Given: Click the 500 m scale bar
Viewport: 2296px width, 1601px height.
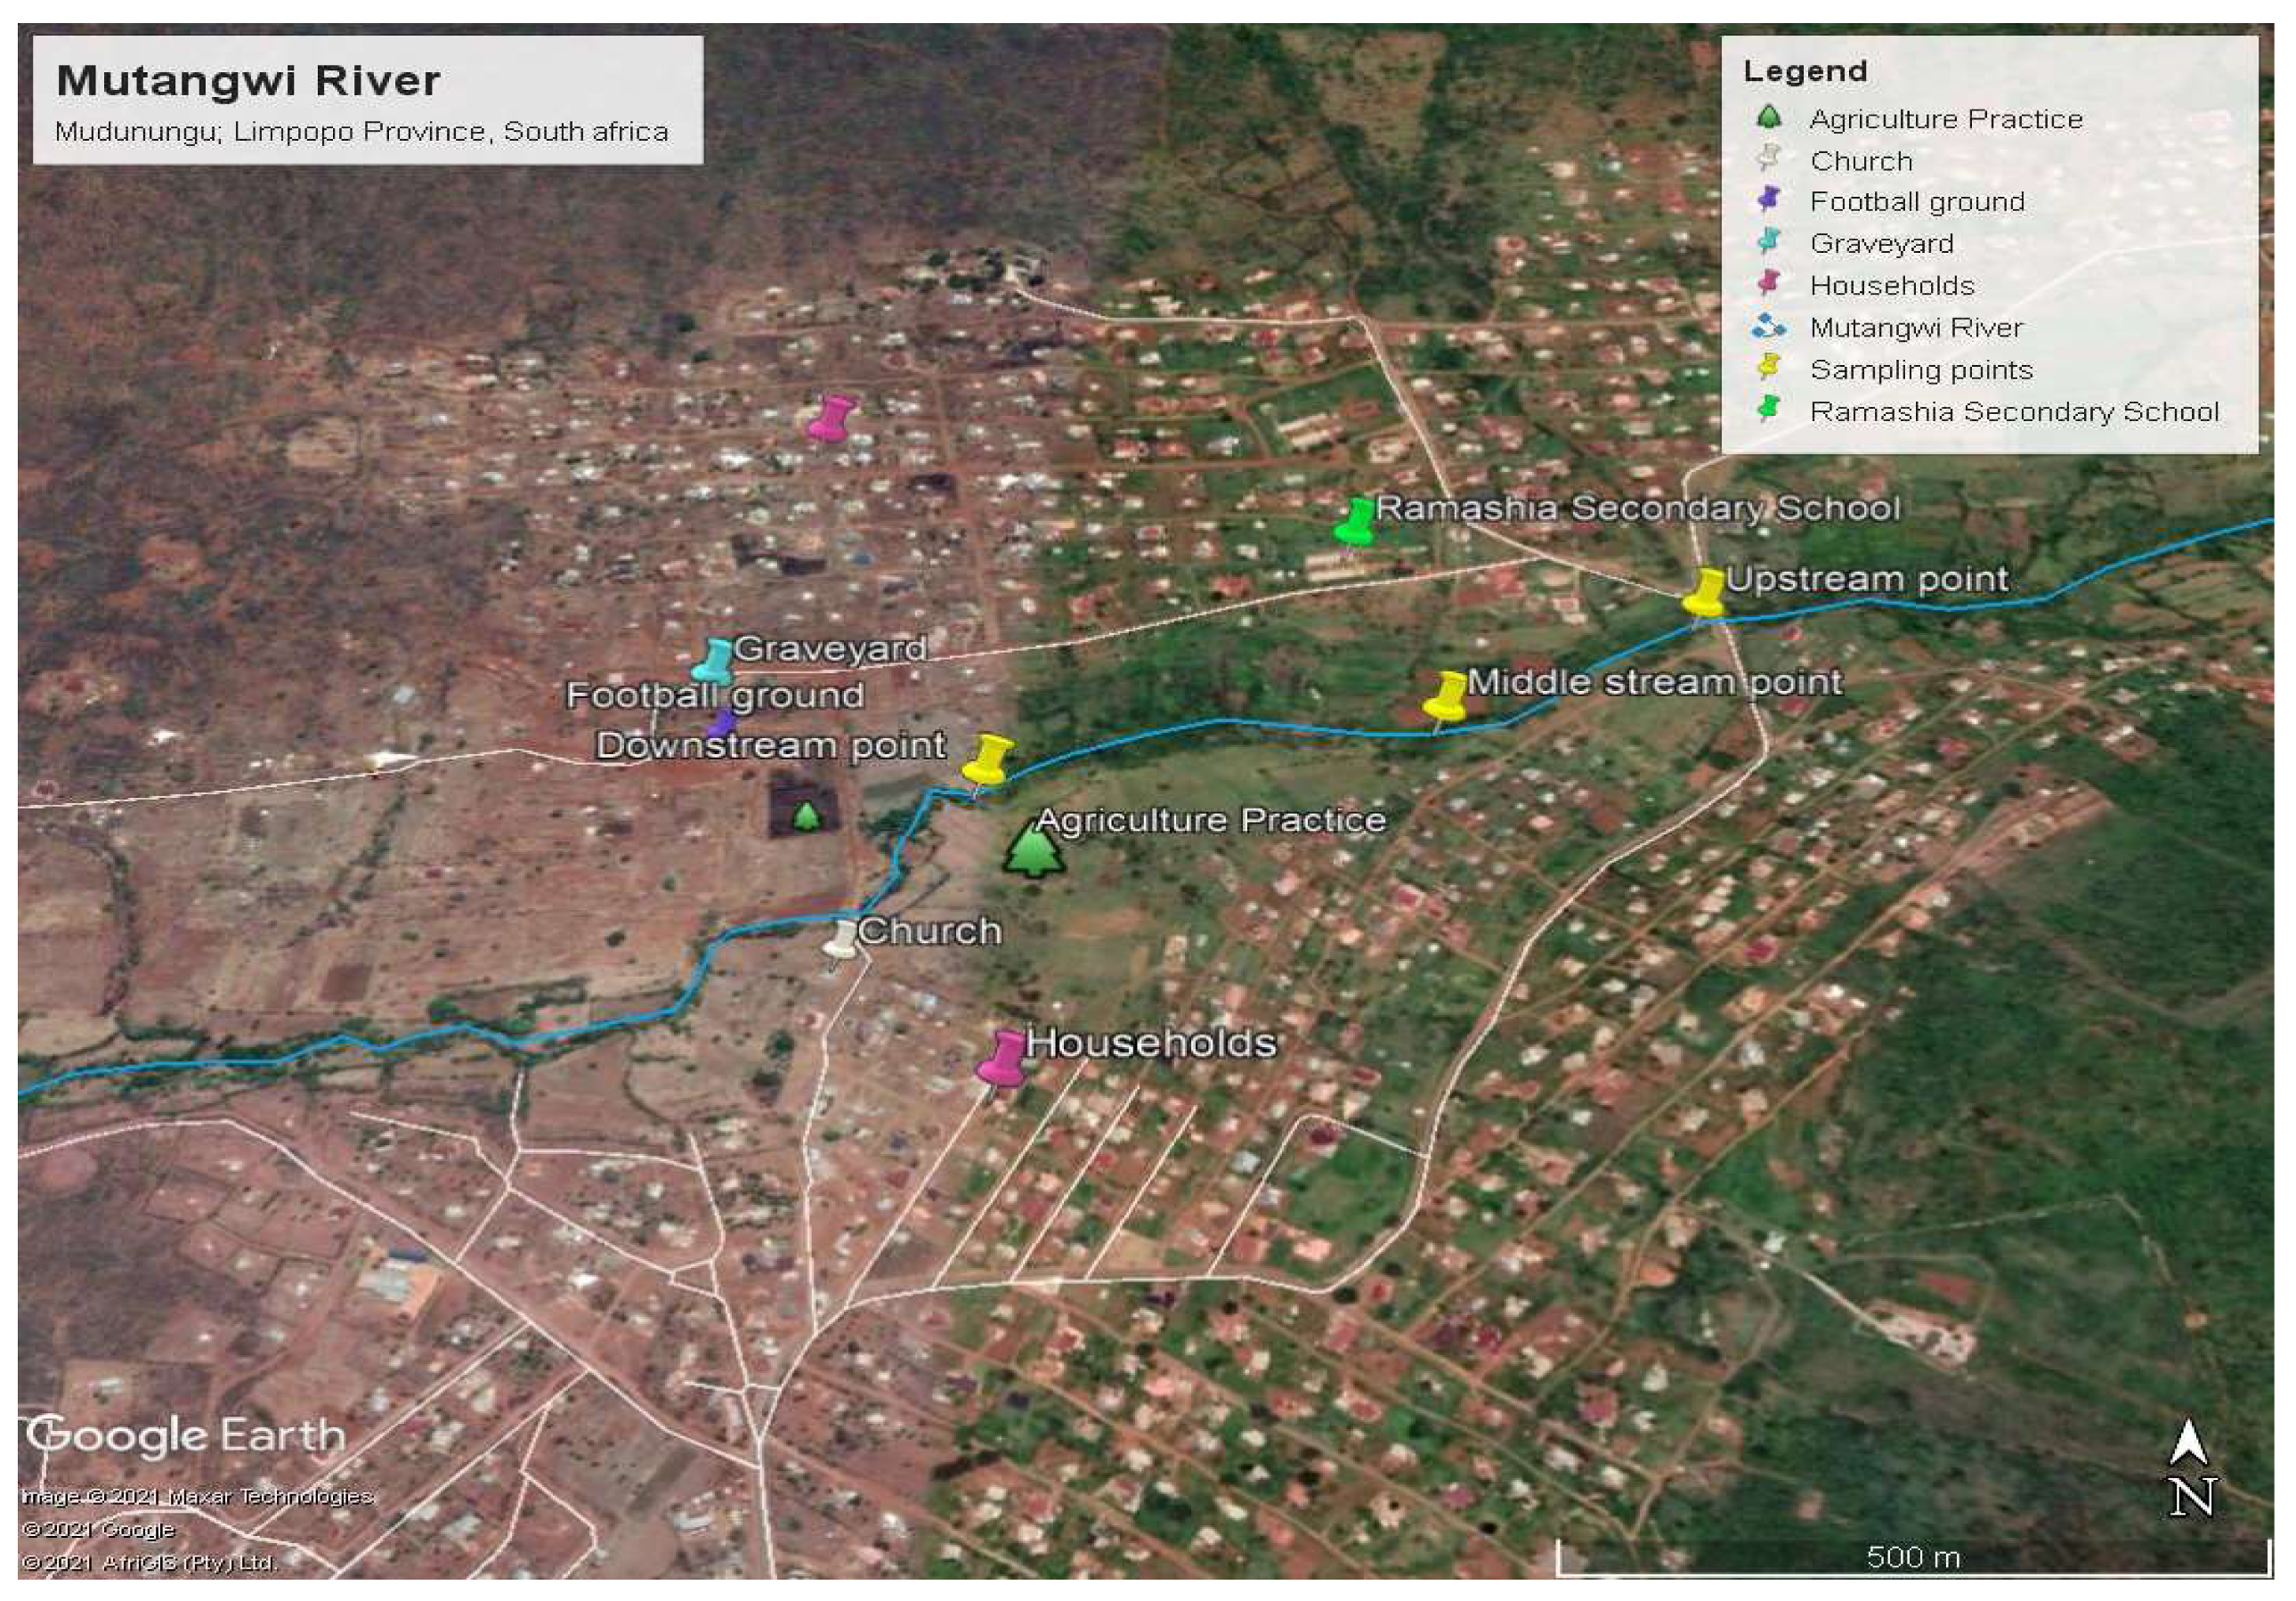Looking at the screenshot, I should click(x=1912, y=1557).
